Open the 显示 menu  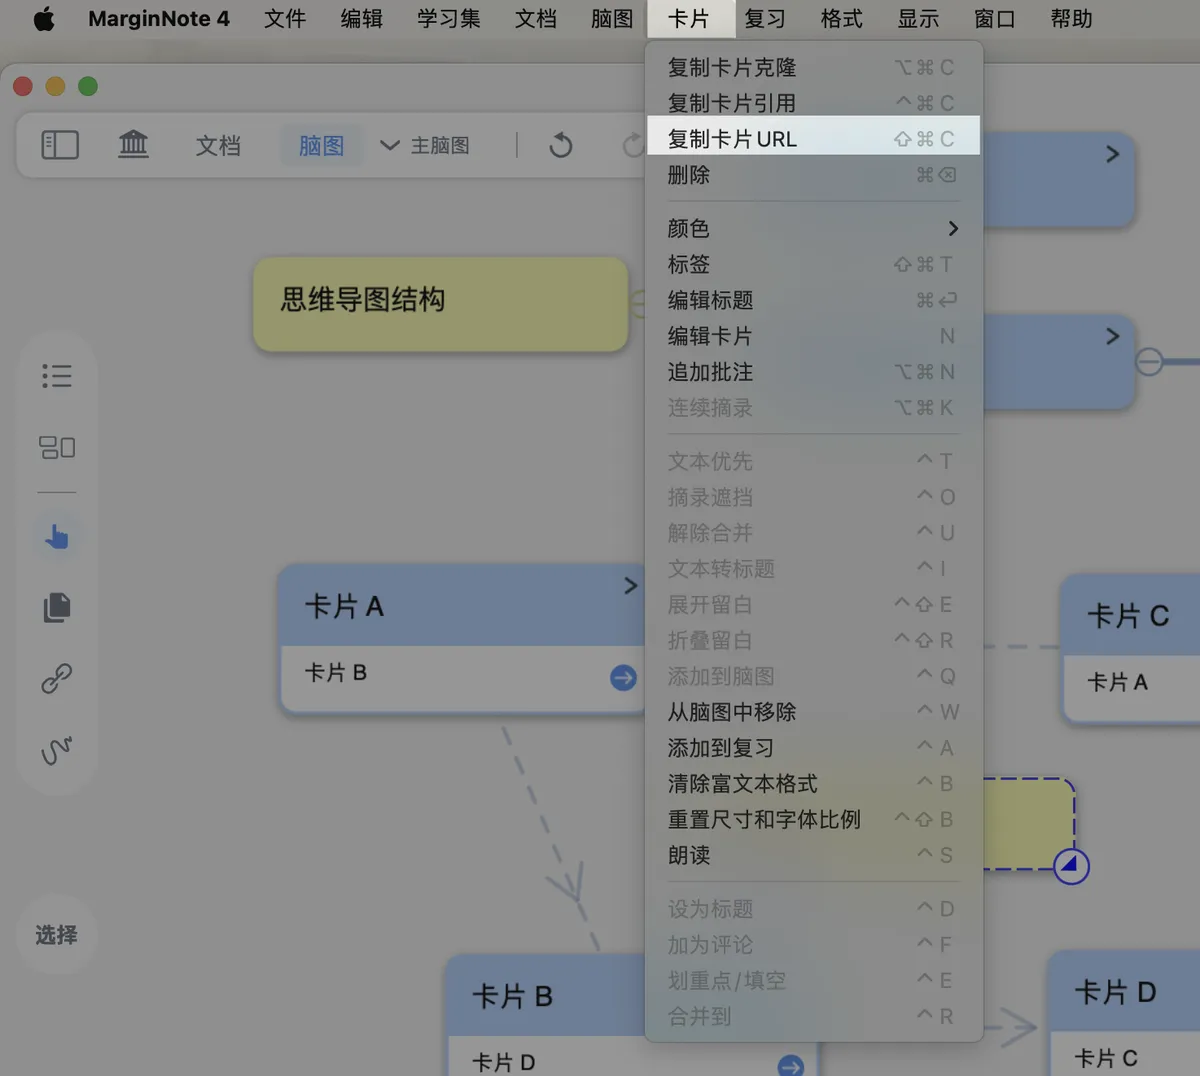point(918,19)
